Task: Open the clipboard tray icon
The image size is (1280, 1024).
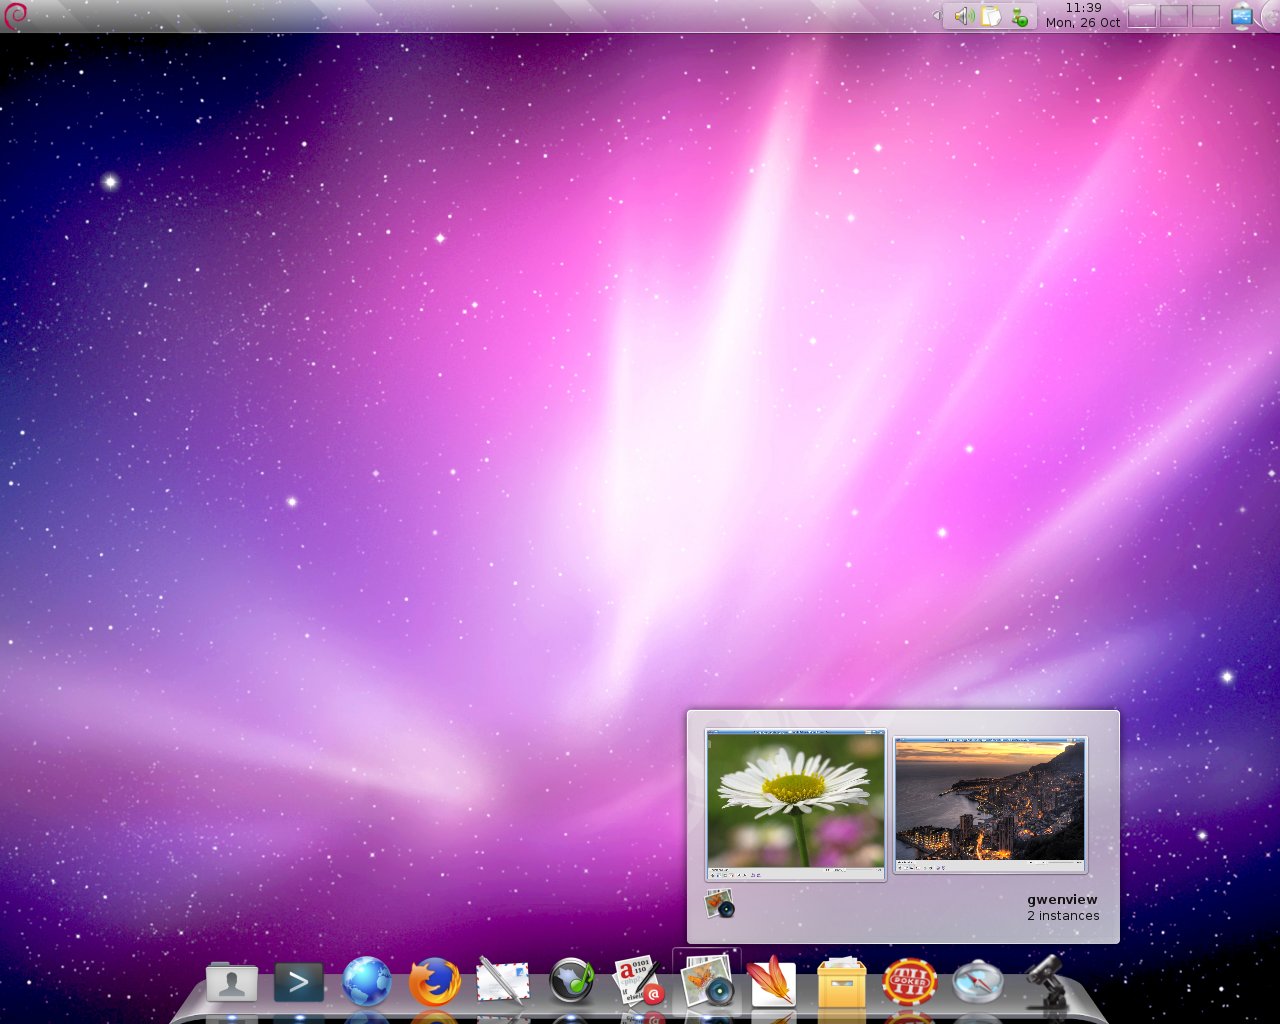Action: point(991,16)
